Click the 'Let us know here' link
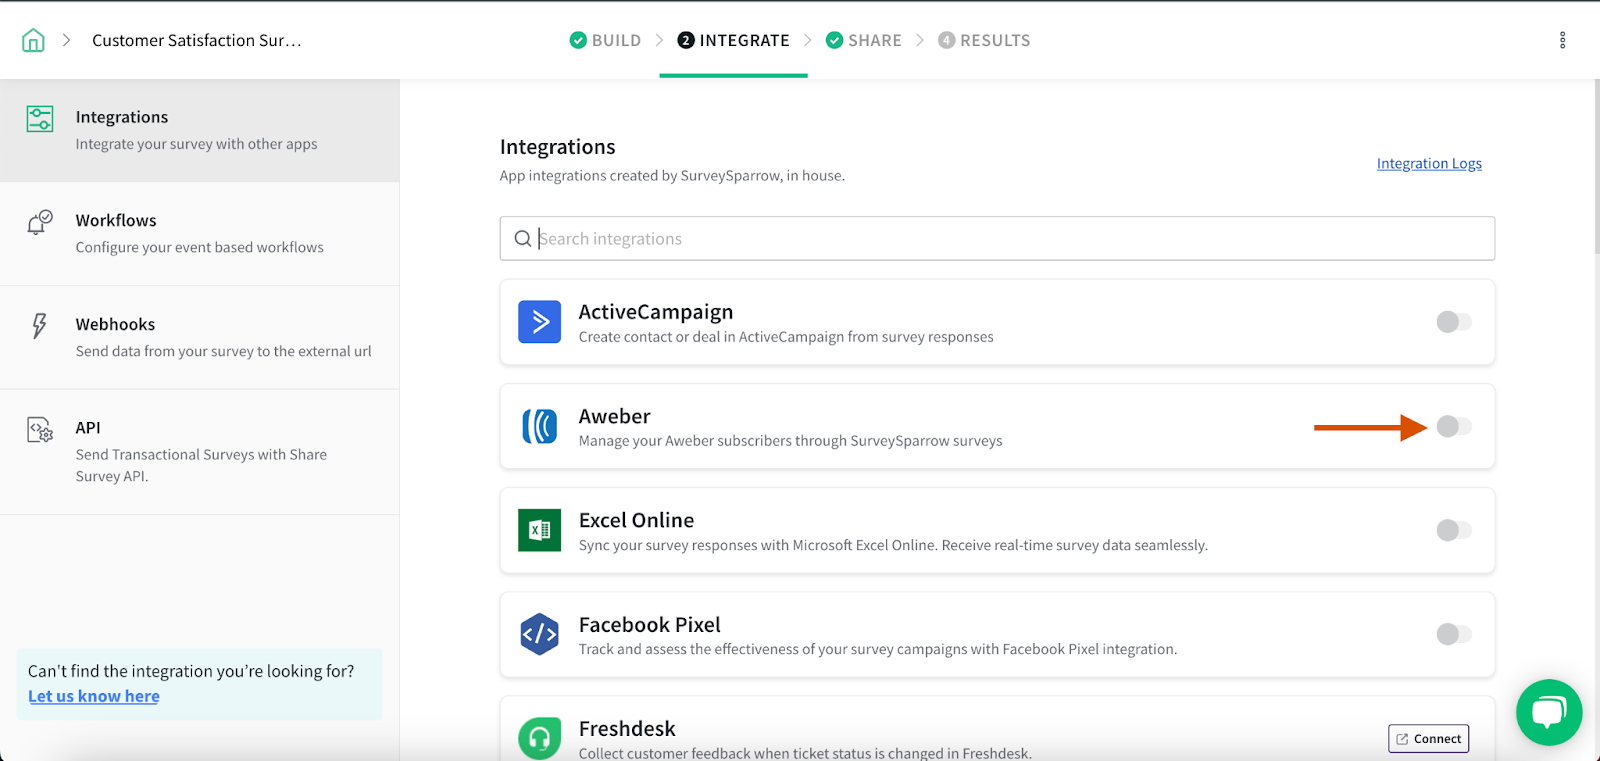 point(94,696)
